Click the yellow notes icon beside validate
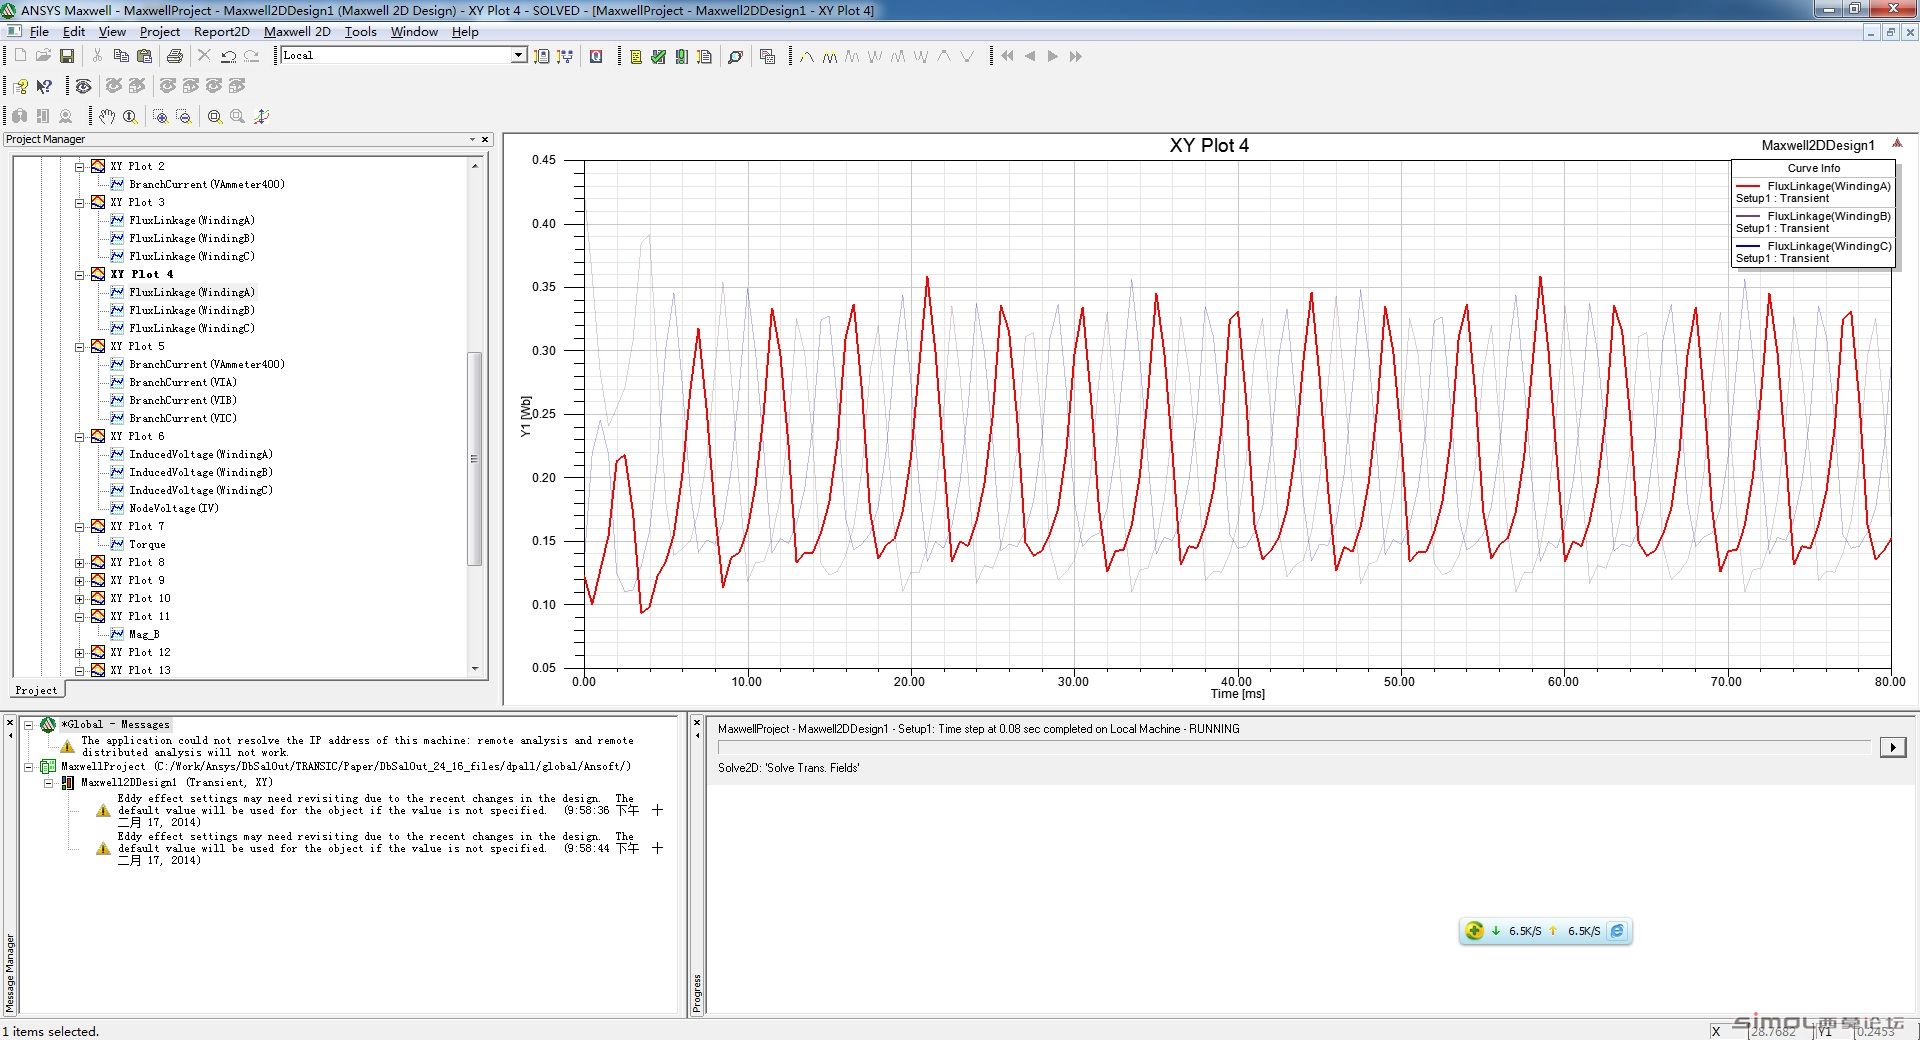This screenshot has width=1920, height=1040. point(635,57)
